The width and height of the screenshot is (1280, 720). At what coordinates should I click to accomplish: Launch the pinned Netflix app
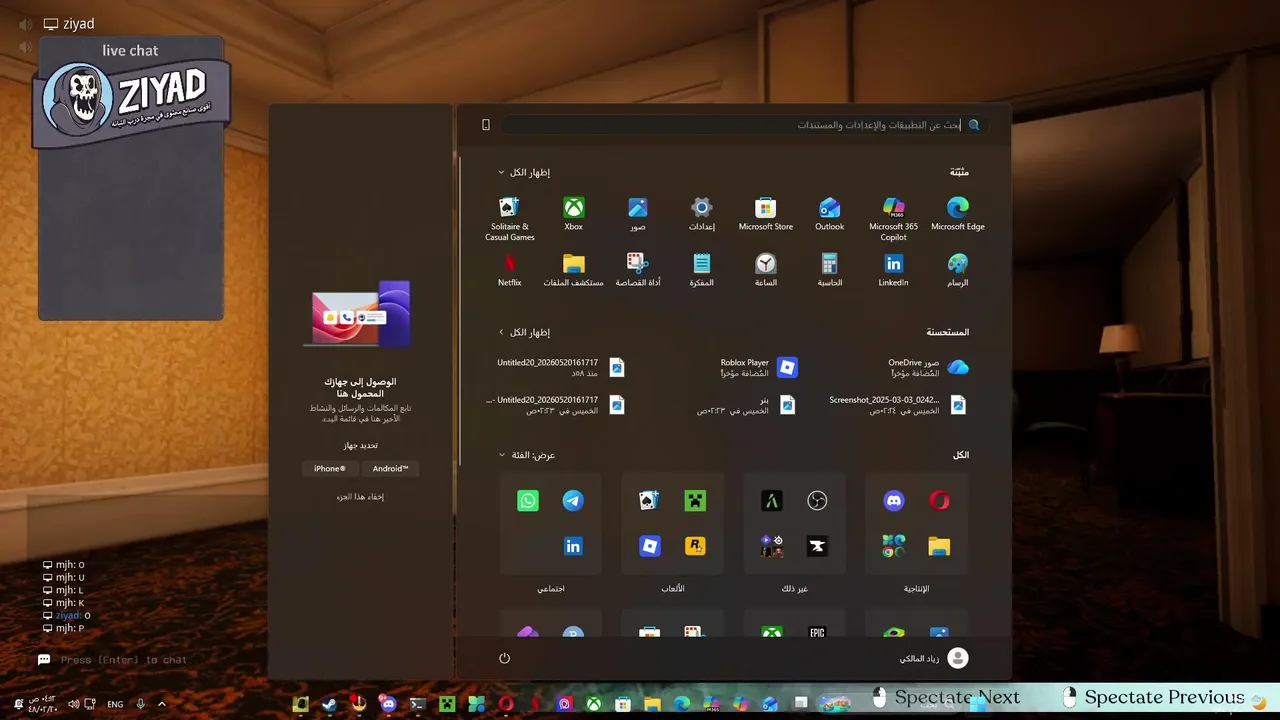click(x=509, y=270)
